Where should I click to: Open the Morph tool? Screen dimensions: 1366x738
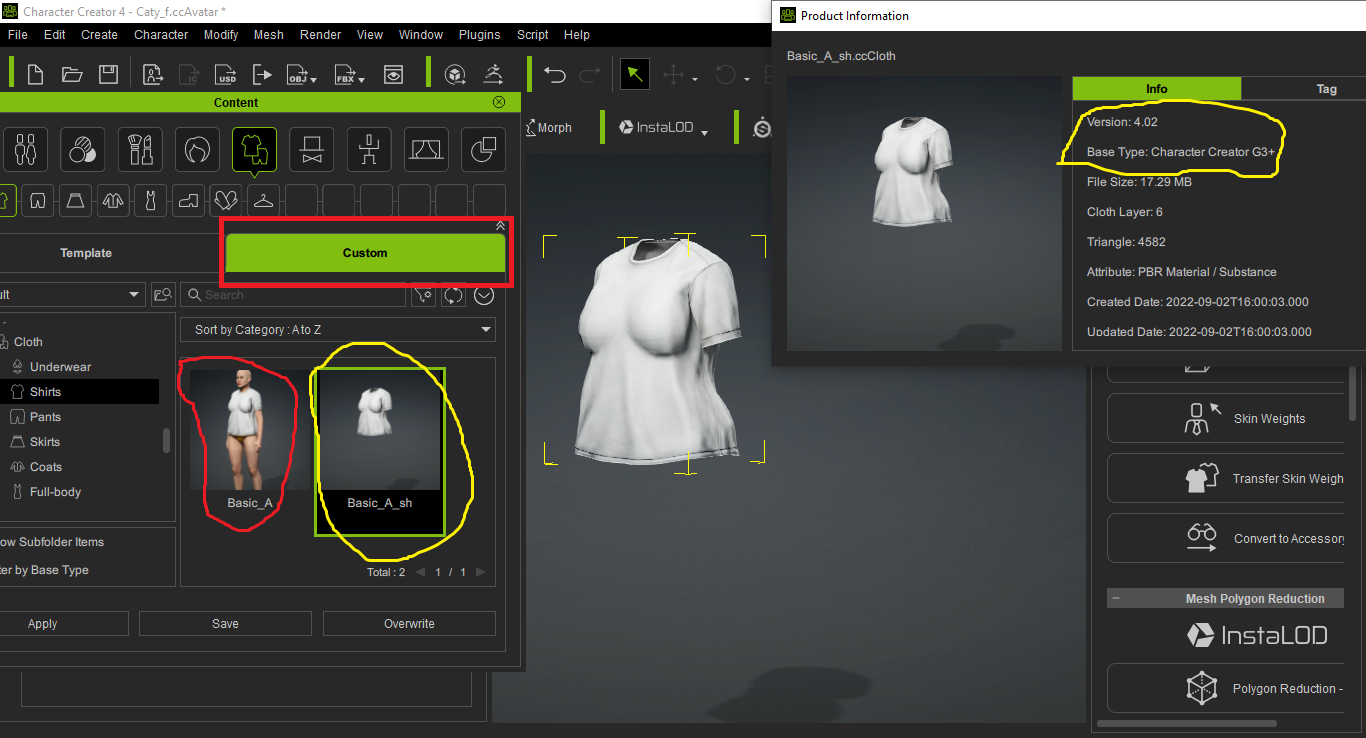pyautogui.click(x=549, y=127)
